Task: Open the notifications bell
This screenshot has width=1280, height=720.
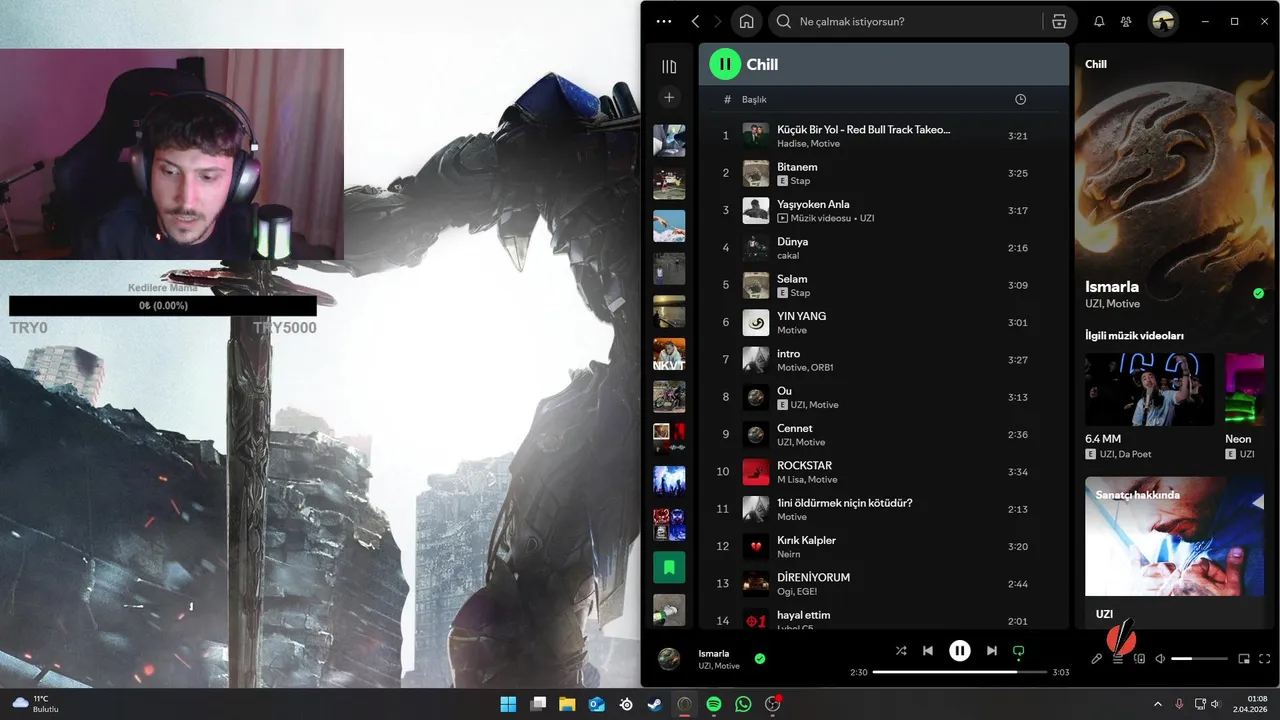Action: [1099, 21]
